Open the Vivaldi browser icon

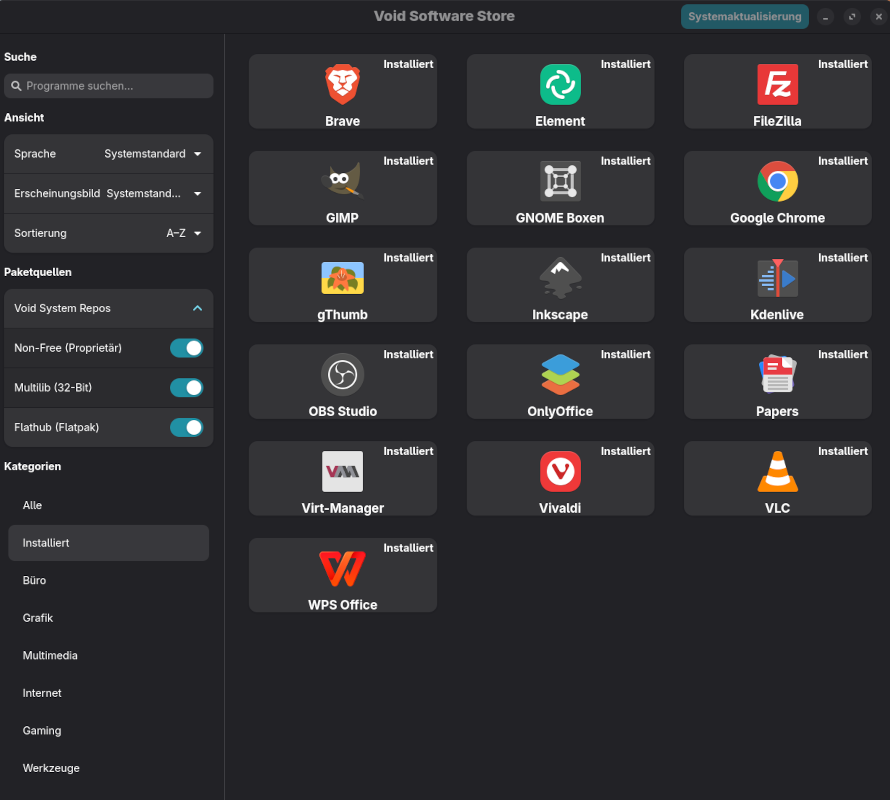point(560,472)
